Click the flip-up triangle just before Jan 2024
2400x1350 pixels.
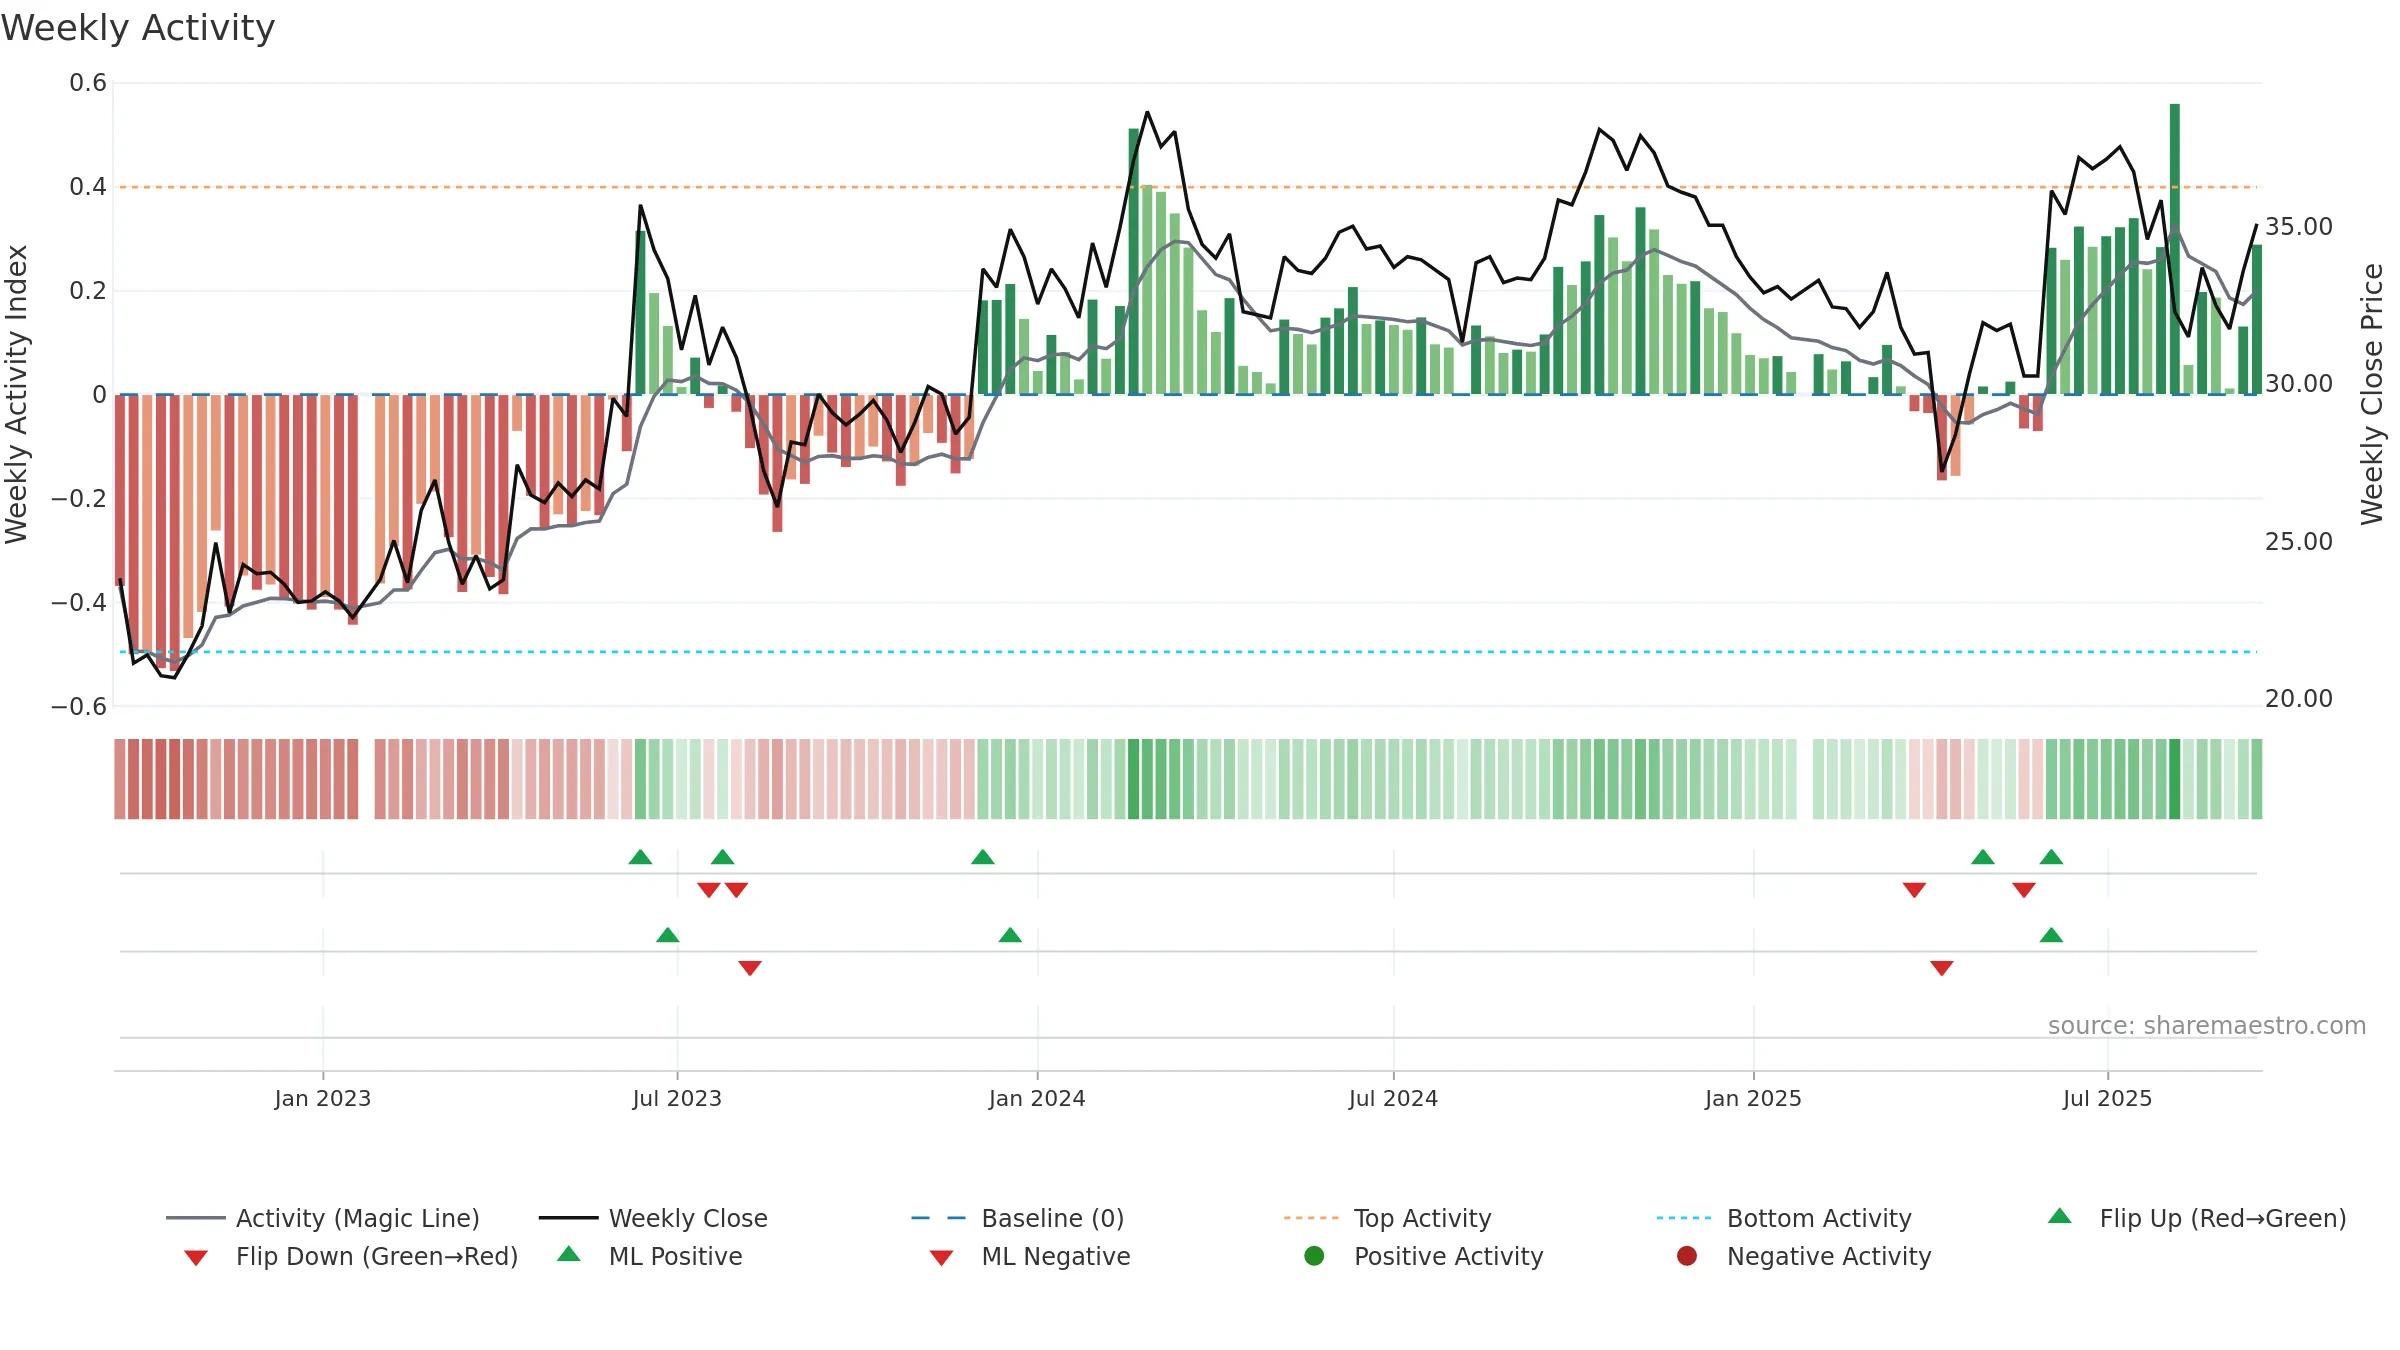coord(983,857)
